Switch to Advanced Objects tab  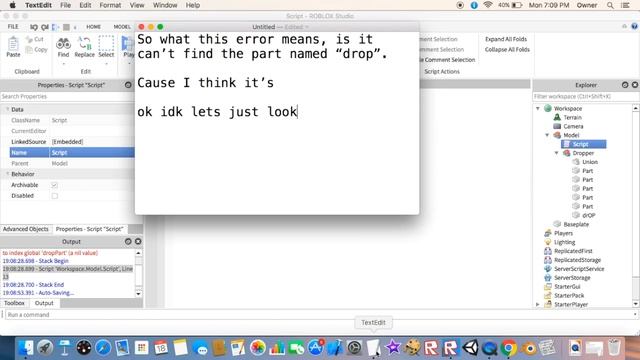tap(26, 229)
